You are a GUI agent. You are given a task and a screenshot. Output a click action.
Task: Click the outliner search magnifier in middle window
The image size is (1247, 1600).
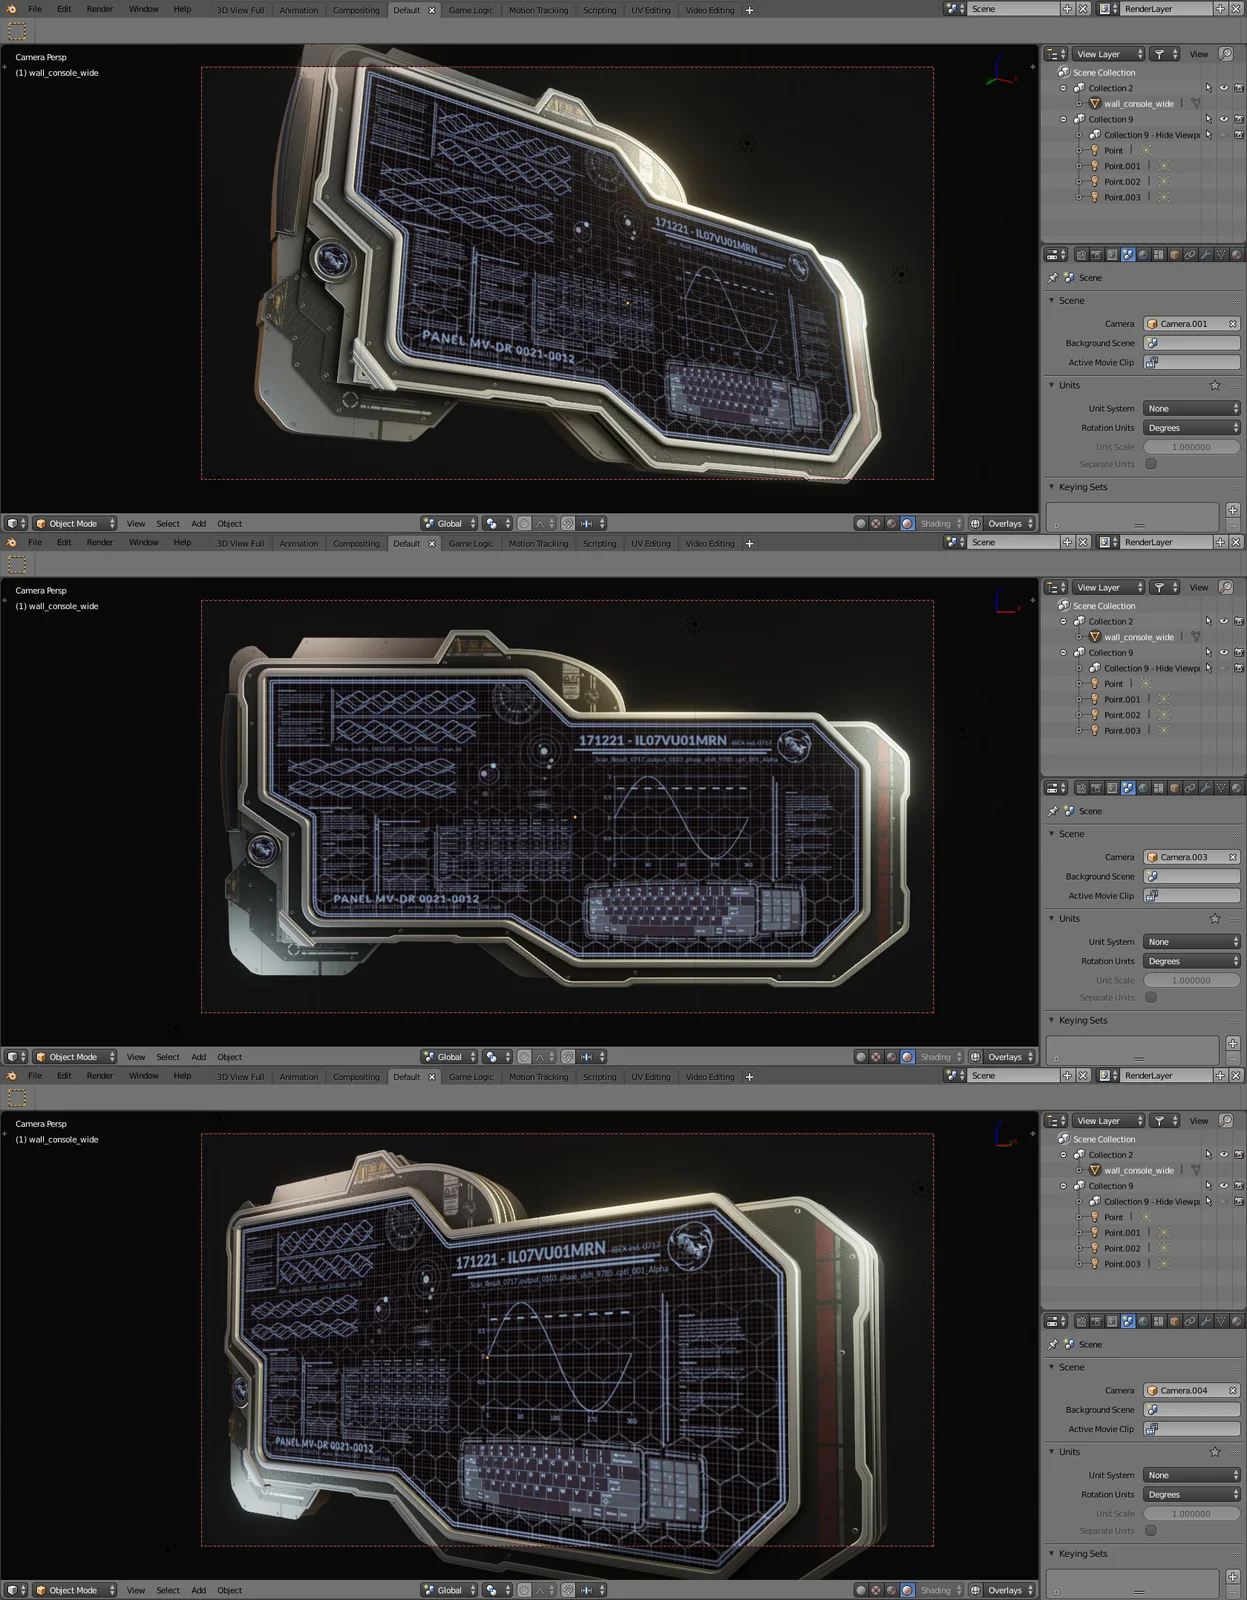tap(1227, 587)
